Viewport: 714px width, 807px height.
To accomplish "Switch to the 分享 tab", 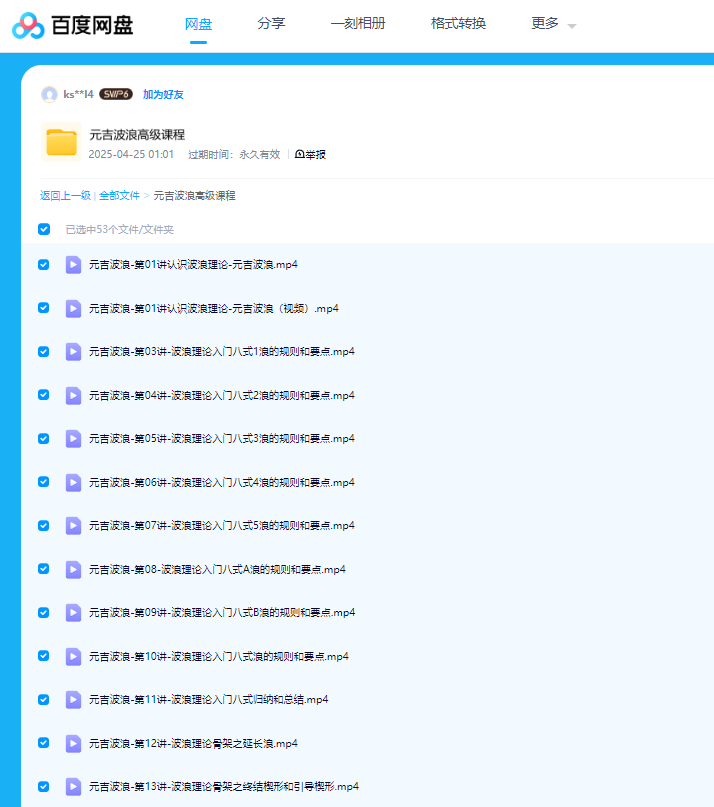I will point(270,24).
